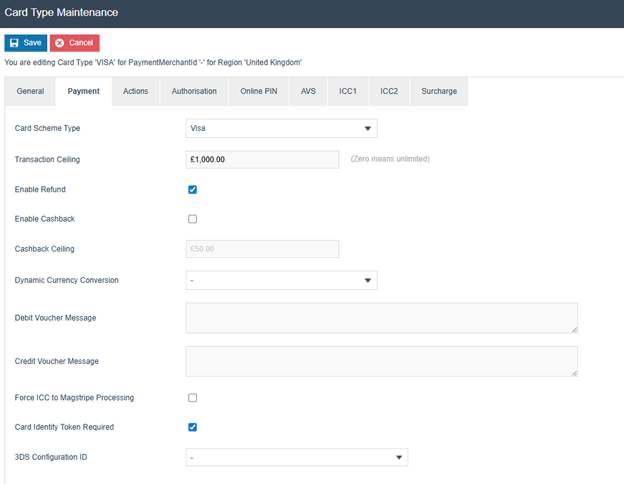Open the Dynamic Currency Conversion dropdown
This screenshot has height=484, width=624.
click(x=281, y=281)
